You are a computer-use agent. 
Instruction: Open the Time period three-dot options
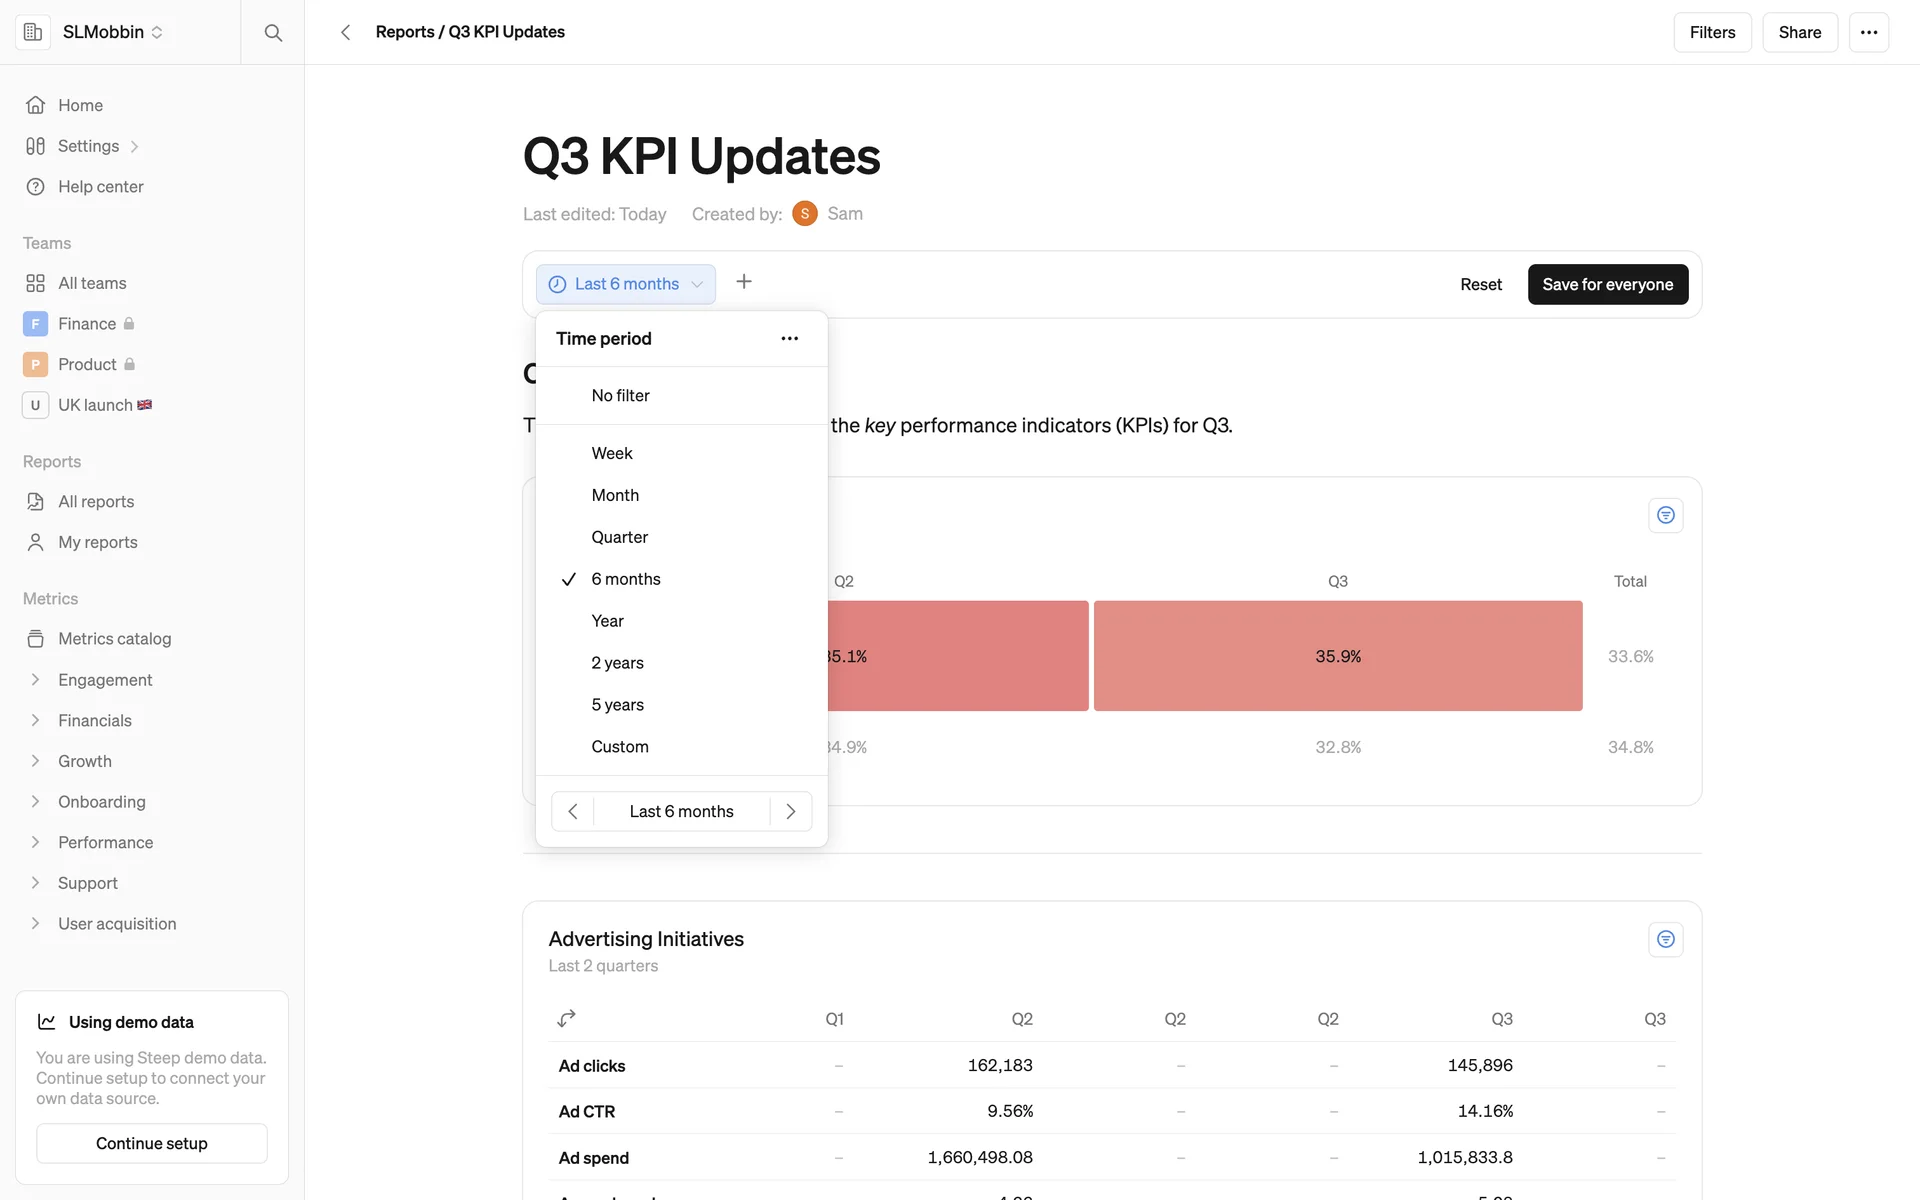(x=789, y=338)
